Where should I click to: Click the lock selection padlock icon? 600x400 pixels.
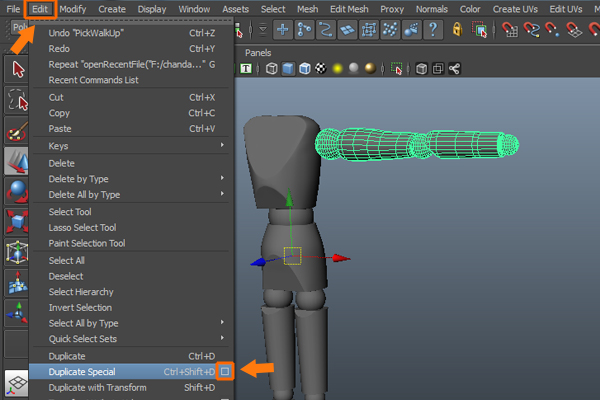point(457,30)
